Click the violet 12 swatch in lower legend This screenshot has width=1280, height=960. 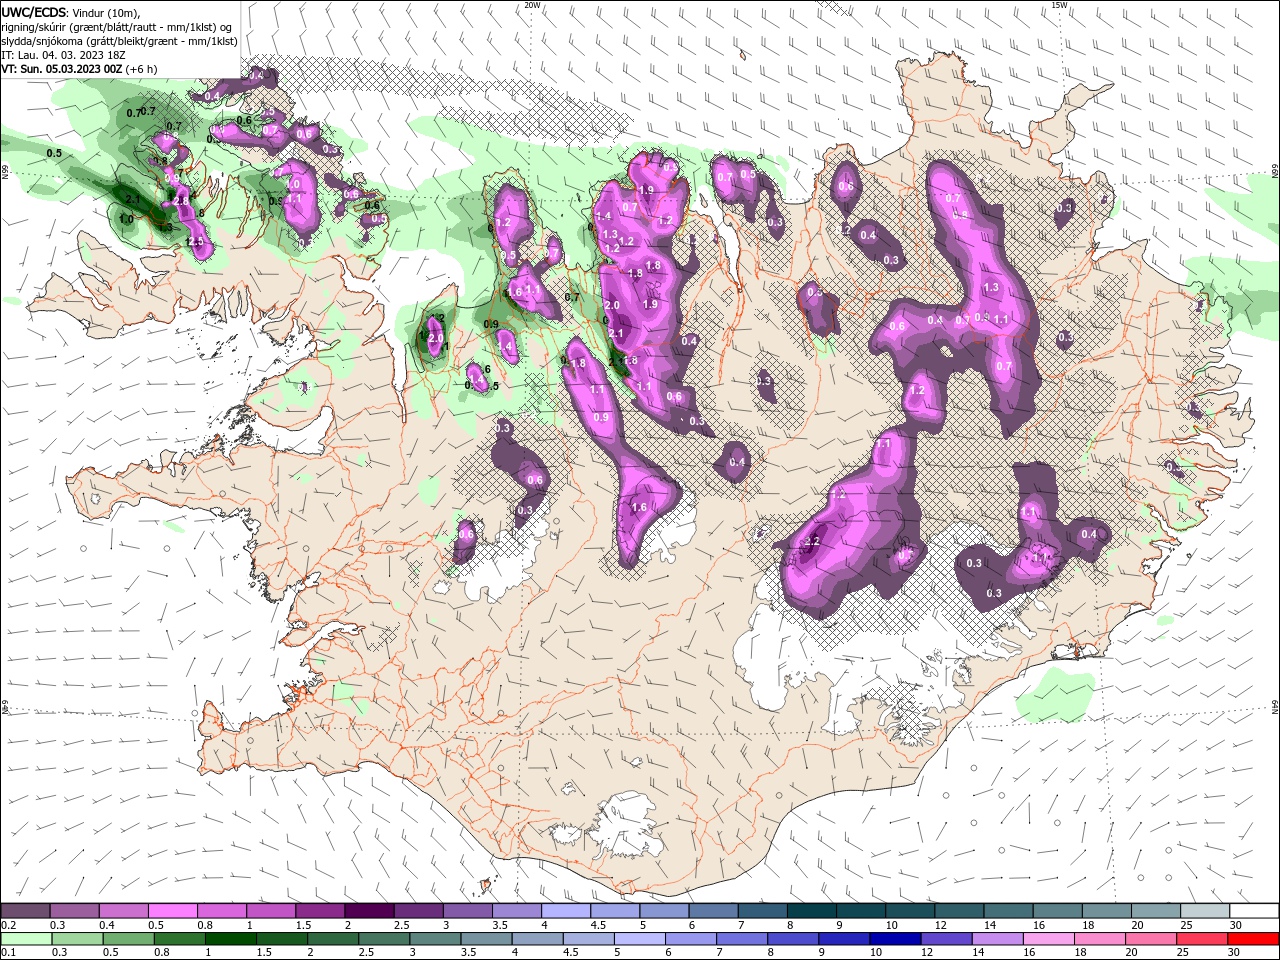point(947,938)
